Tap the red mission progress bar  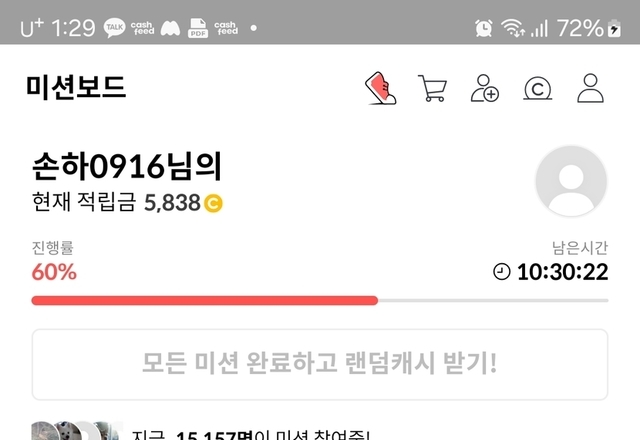[204, 301]
